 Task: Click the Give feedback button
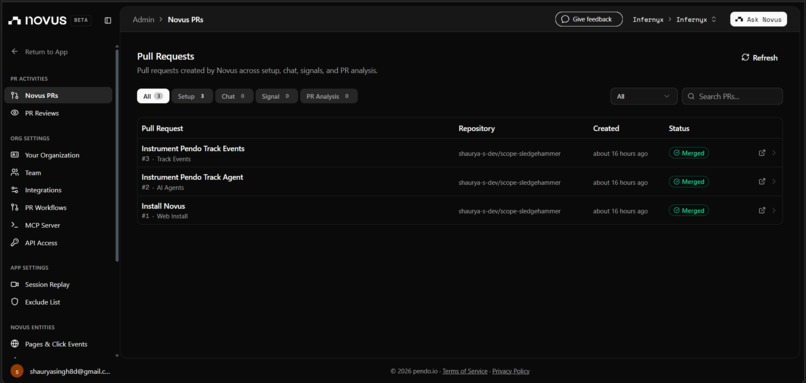[x=589, y=20]
